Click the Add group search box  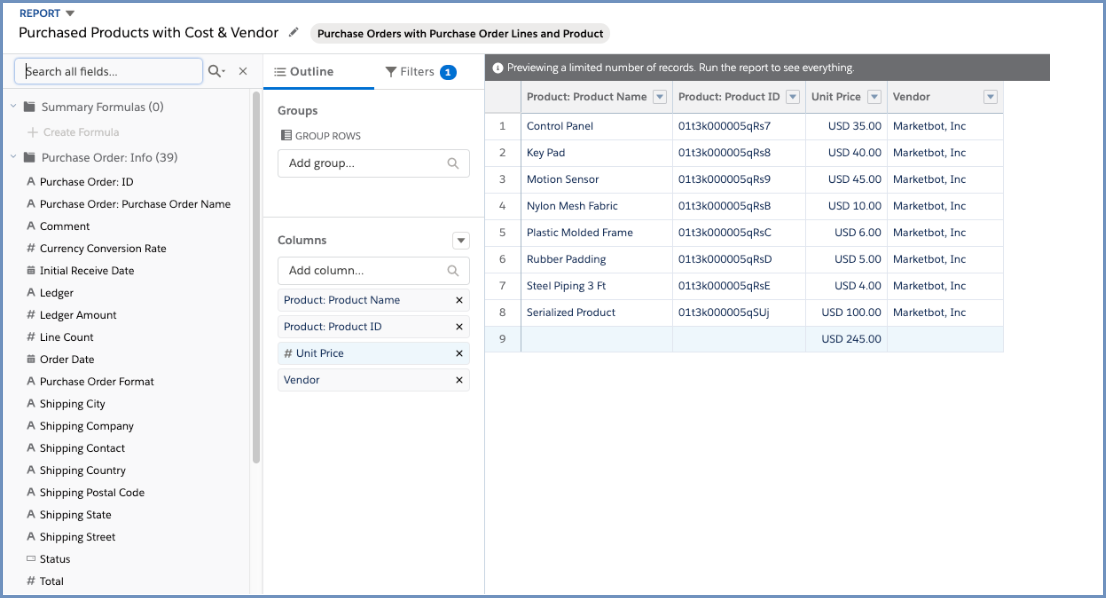click(x=373, y=163)
